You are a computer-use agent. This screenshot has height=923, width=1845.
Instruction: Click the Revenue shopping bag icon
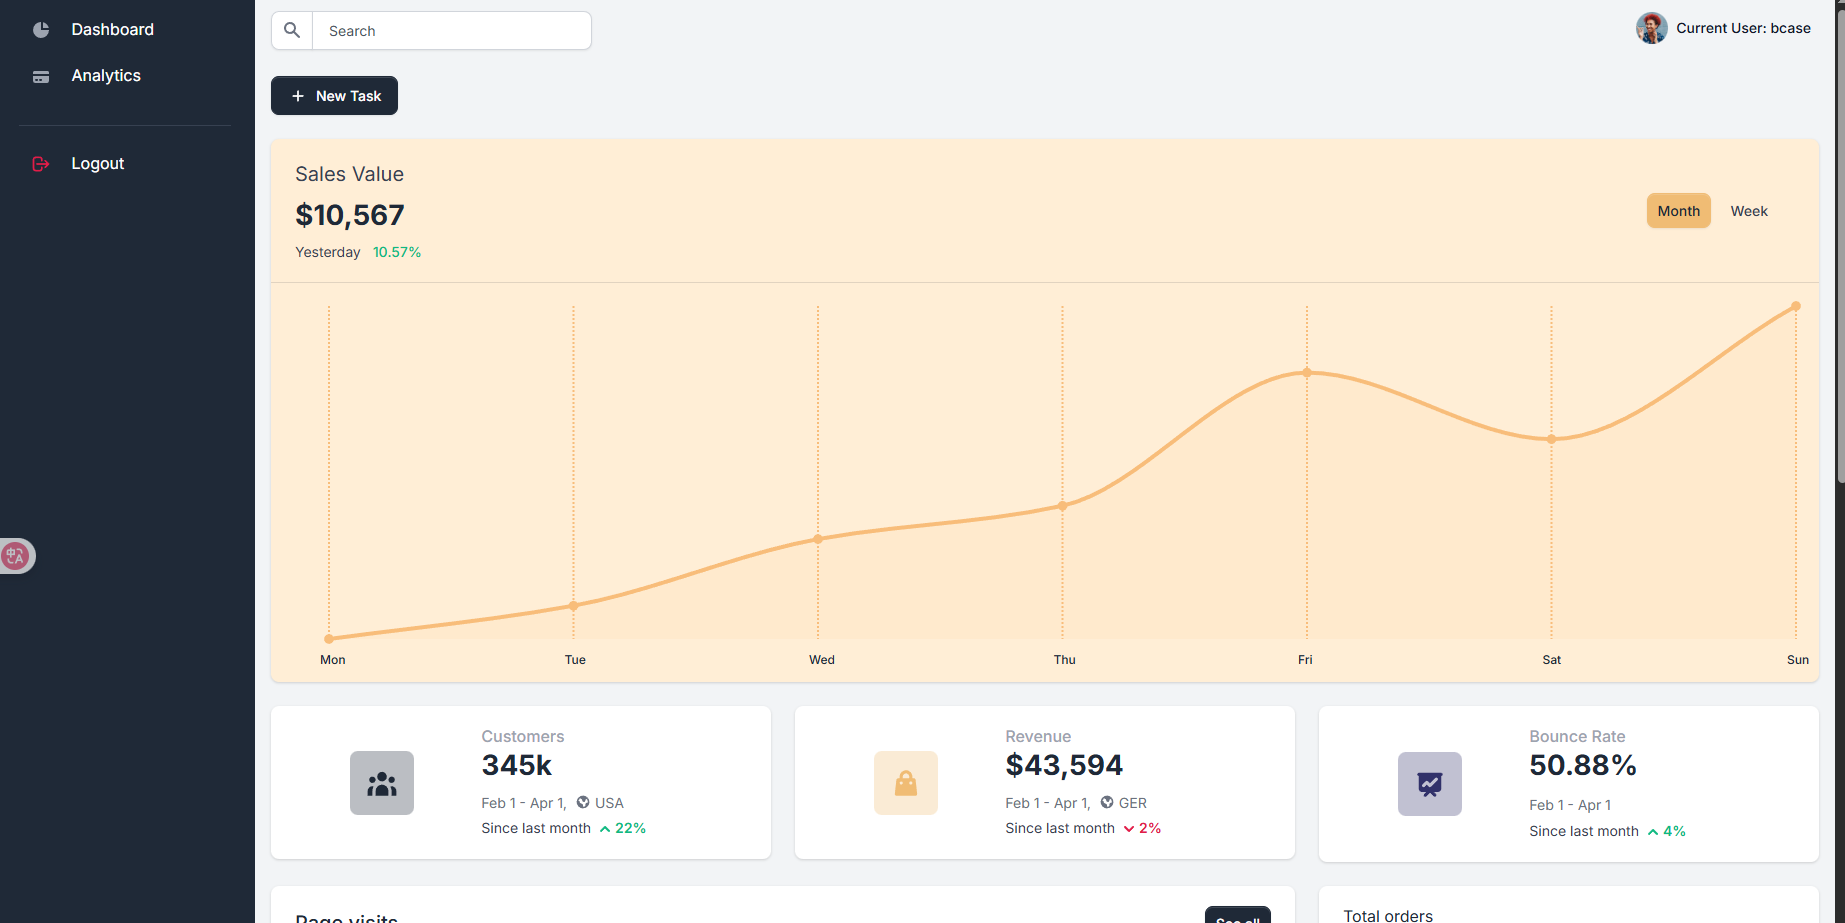[906, 783]
